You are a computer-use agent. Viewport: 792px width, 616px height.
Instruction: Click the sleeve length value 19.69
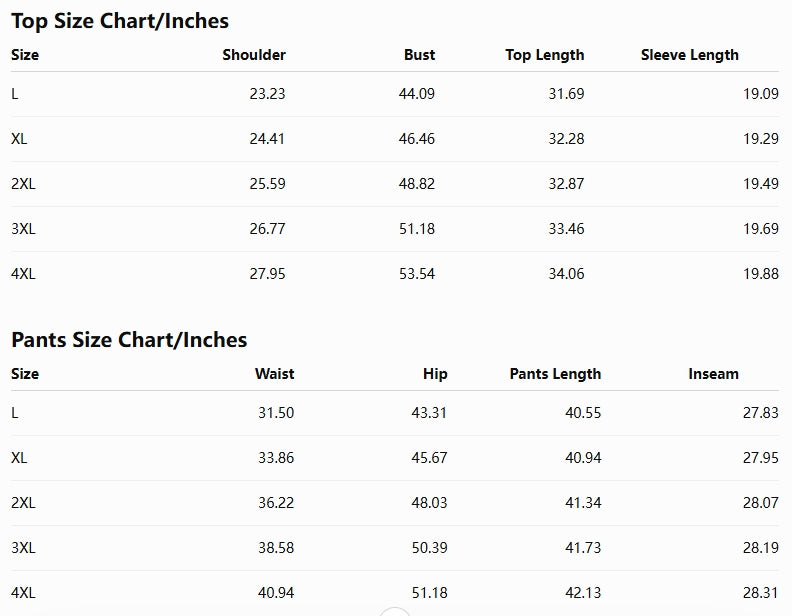[x=761, y=229]
